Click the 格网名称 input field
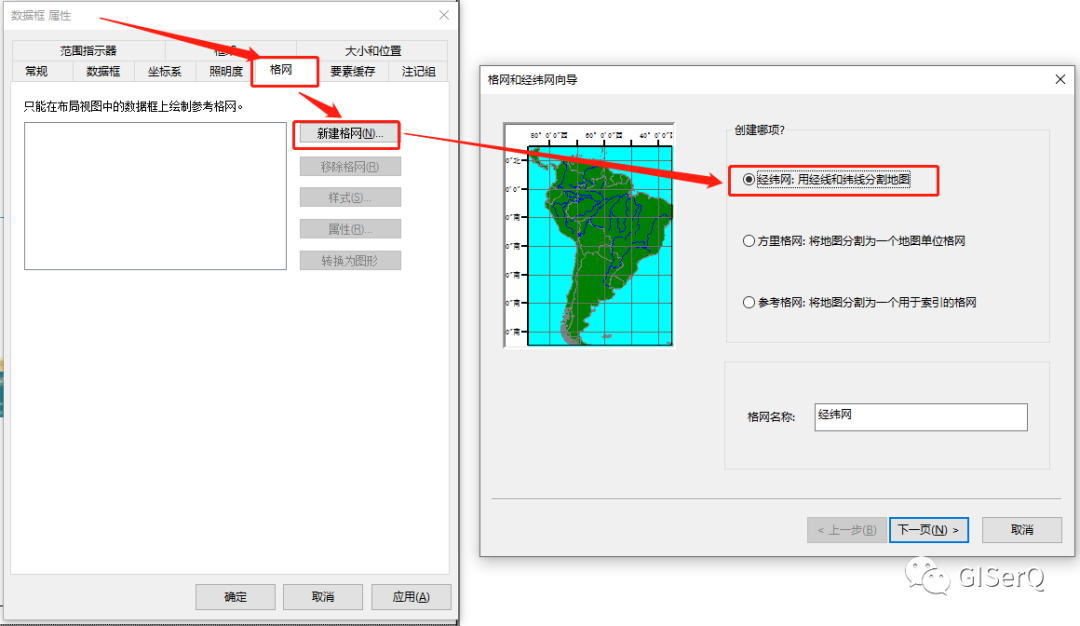 (x=920, y=417)
